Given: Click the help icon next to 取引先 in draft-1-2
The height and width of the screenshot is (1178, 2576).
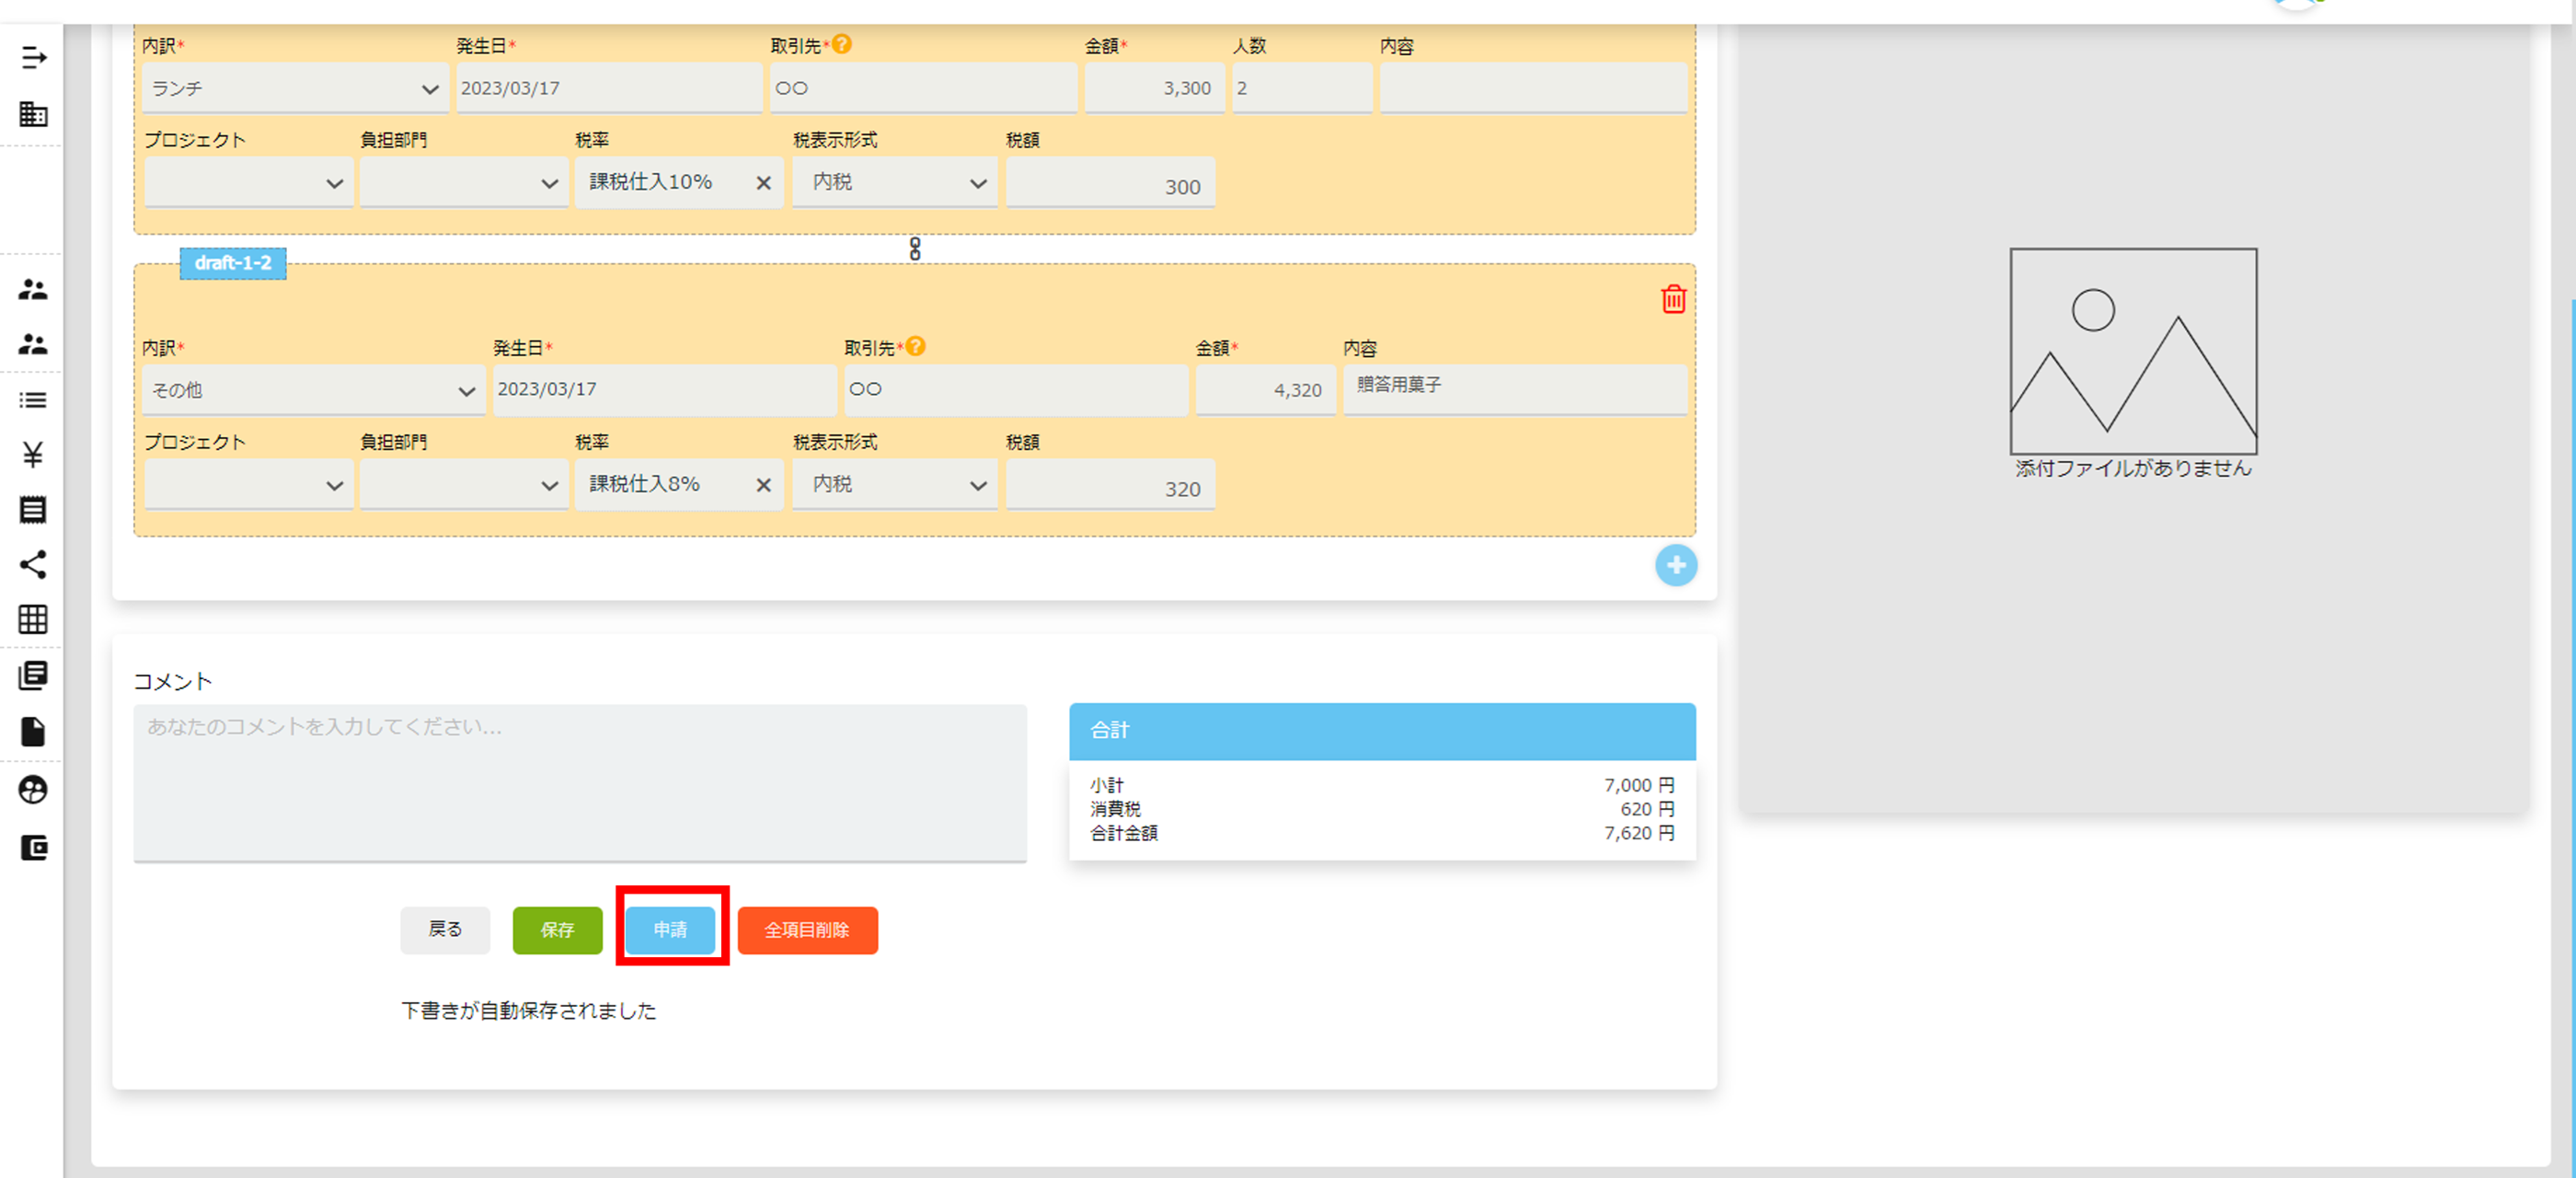Looking at the screenshot, I should click(915, 346).
